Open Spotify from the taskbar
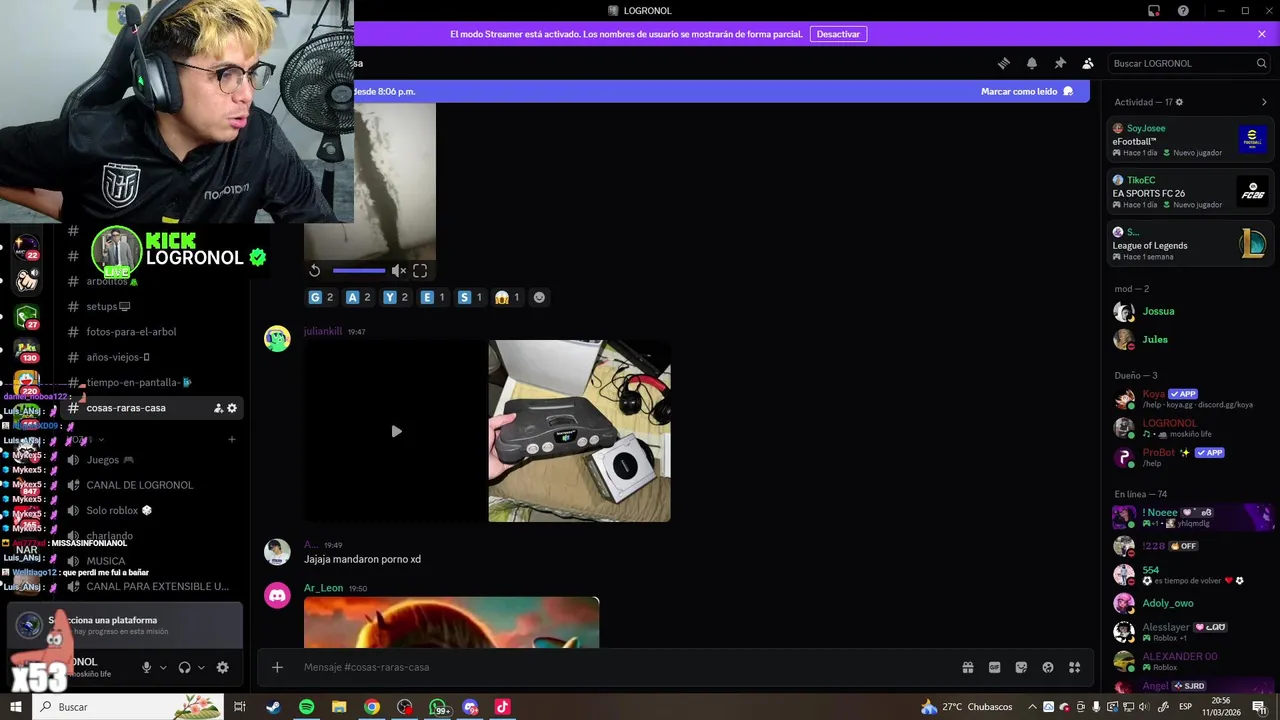Viewport: 1280px width, 720px height. click(x=306, y=707)
